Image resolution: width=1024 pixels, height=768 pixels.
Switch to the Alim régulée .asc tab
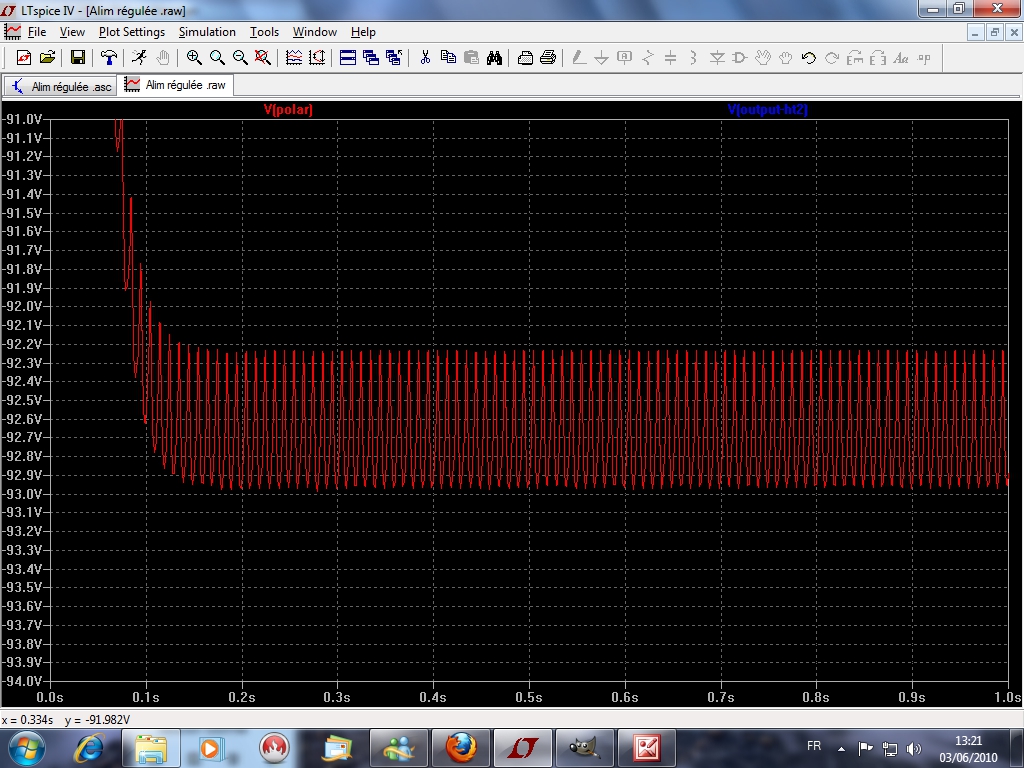tap(60, 86)
